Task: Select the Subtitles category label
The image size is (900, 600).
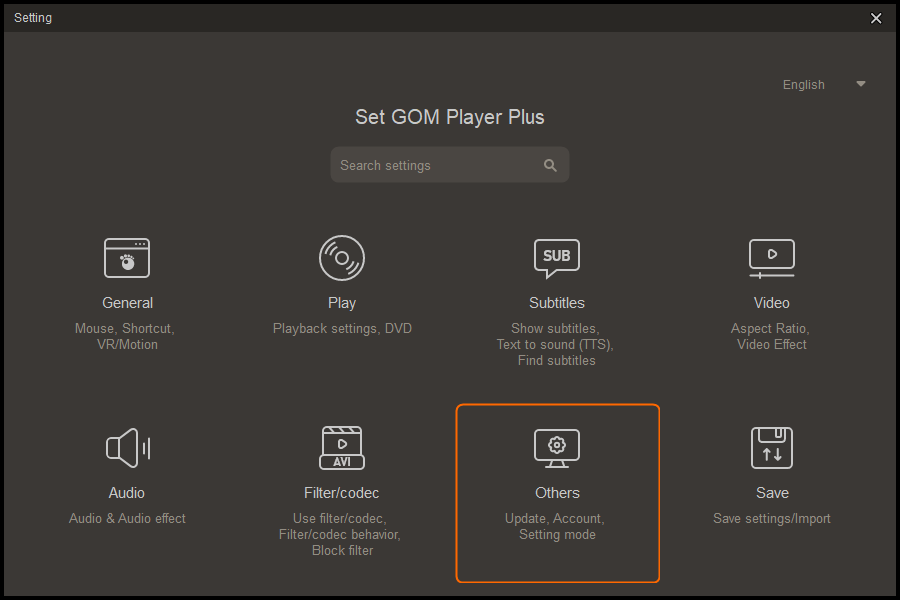Action: click(x=557, y=303)
